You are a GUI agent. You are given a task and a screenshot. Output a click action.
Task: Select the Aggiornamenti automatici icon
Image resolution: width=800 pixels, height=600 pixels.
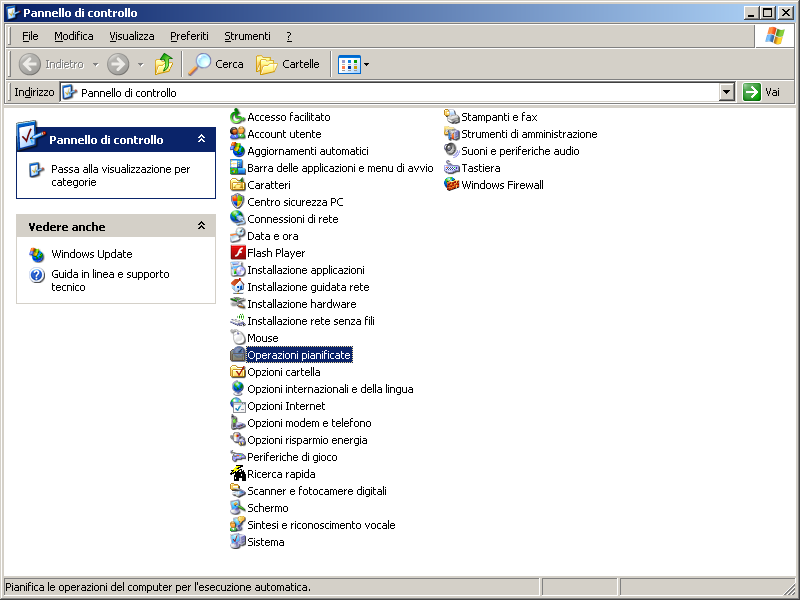click(237, 151)
